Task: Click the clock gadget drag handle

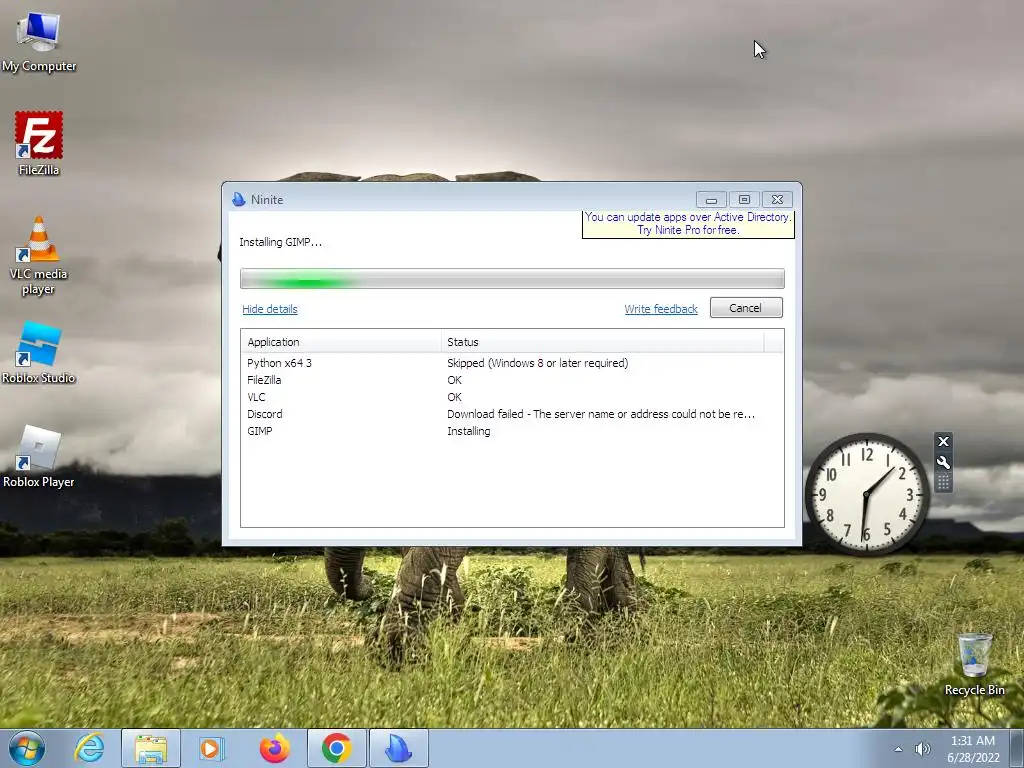Action: (x=943, y=483)
